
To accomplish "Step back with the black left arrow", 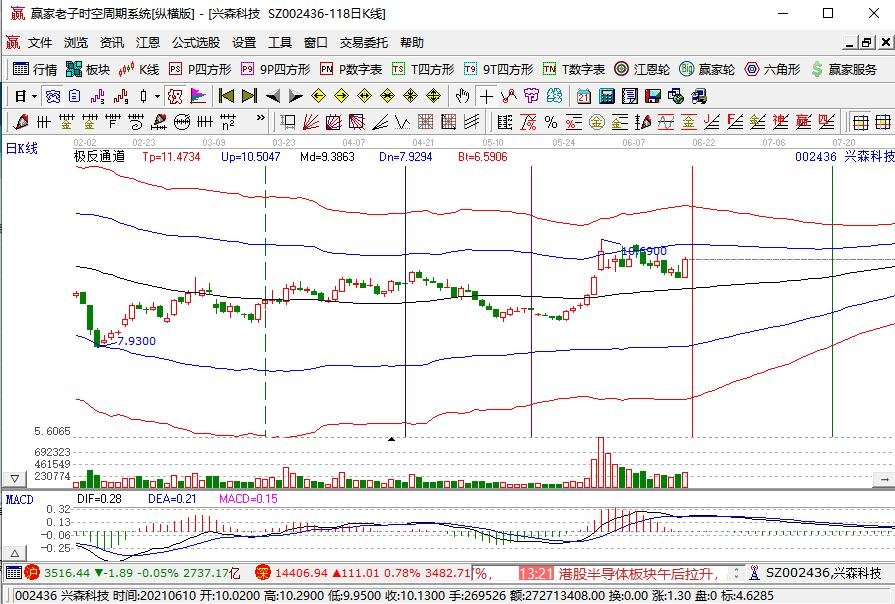I will tap(273, 96).
